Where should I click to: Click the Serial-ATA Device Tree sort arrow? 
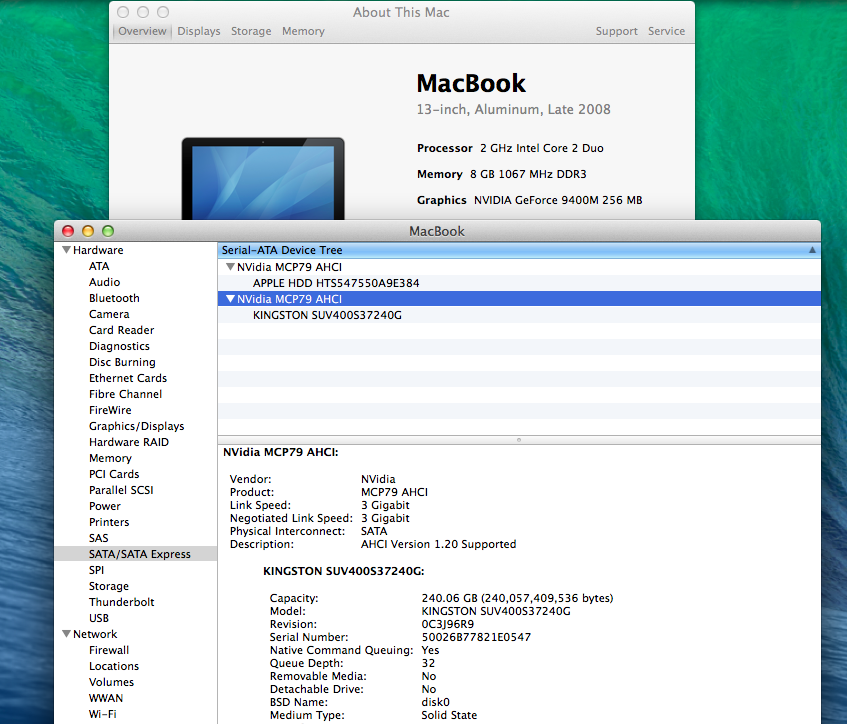pyautogui.click(x=812, y=250)
